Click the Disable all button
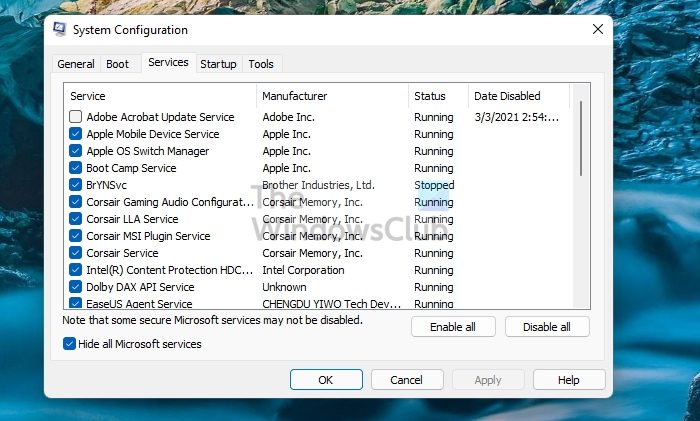The height and width of the screenshot is (421, 700). point(547,327)
